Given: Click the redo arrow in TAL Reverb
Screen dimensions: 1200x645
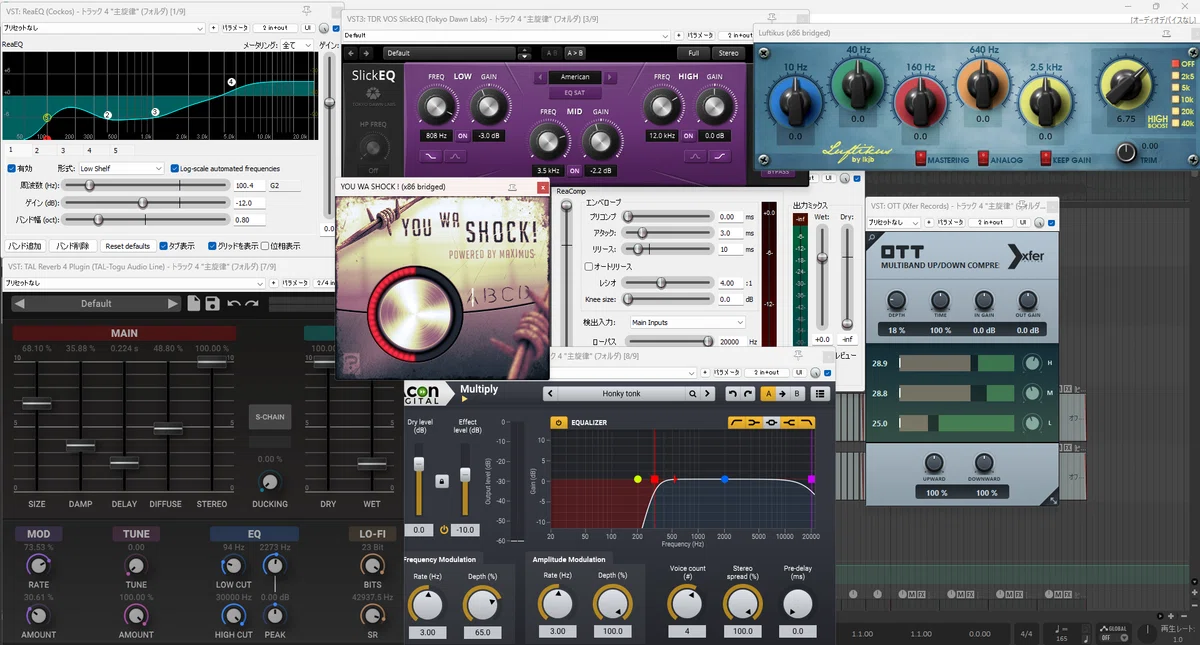Looking at the screenshot, I should 251,304.
